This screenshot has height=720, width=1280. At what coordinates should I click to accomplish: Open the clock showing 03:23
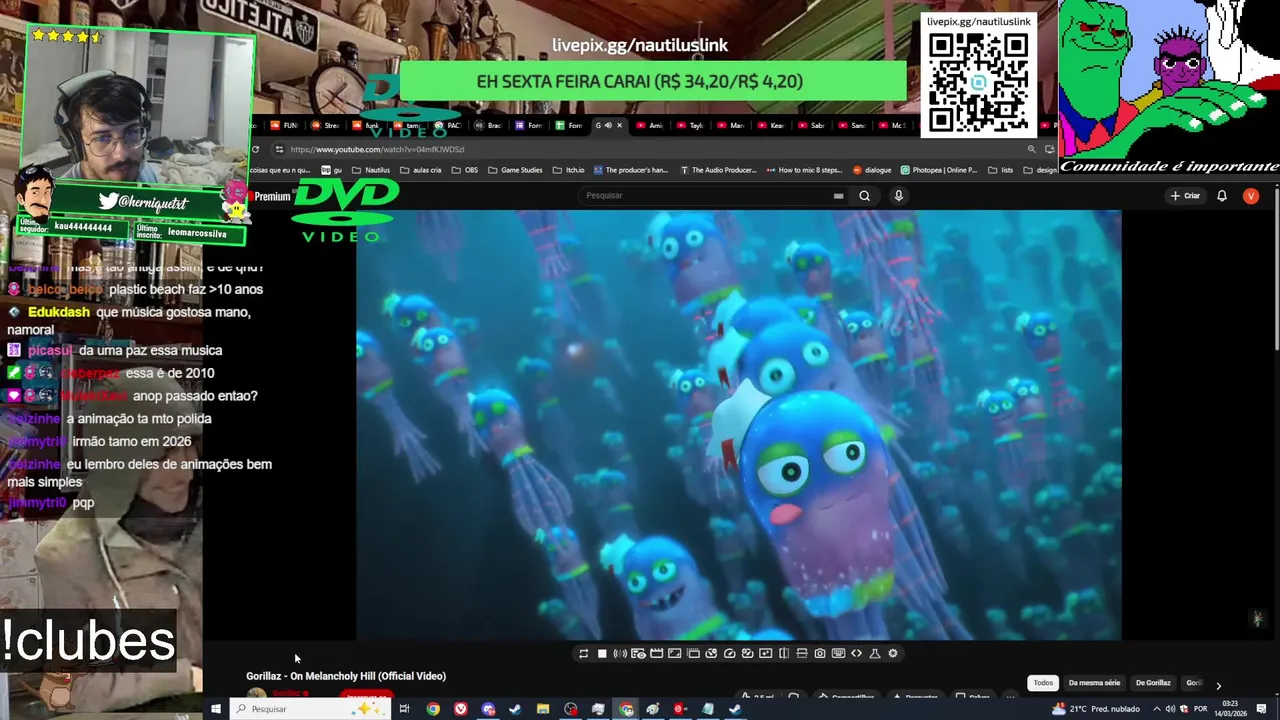[x=1230, y=709]
